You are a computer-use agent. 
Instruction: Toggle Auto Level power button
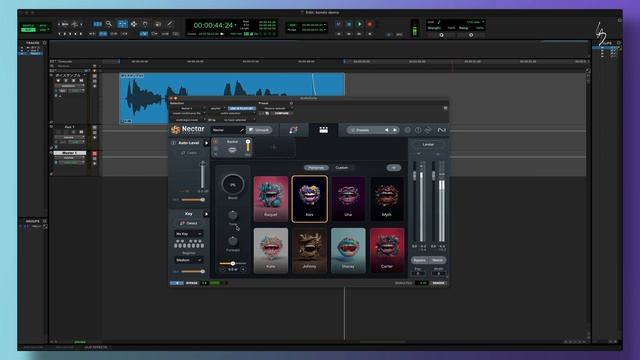coord(173,143)
